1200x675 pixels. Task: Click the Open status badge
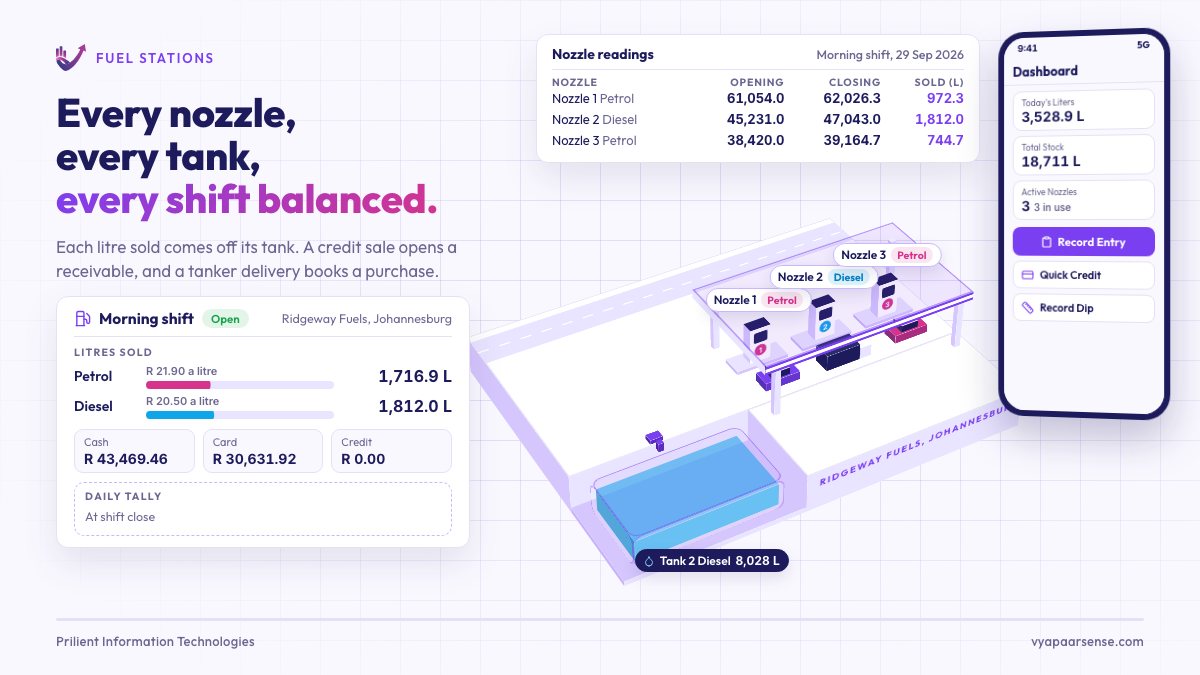pos(225,319)
